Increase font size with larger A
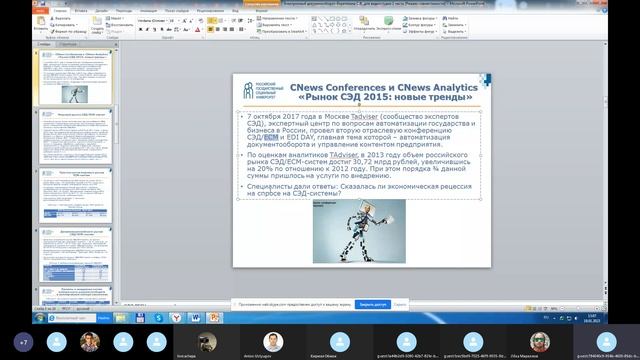Image resolution: width=640 pixels, height=360 pixels. click(x=184, y=20)
